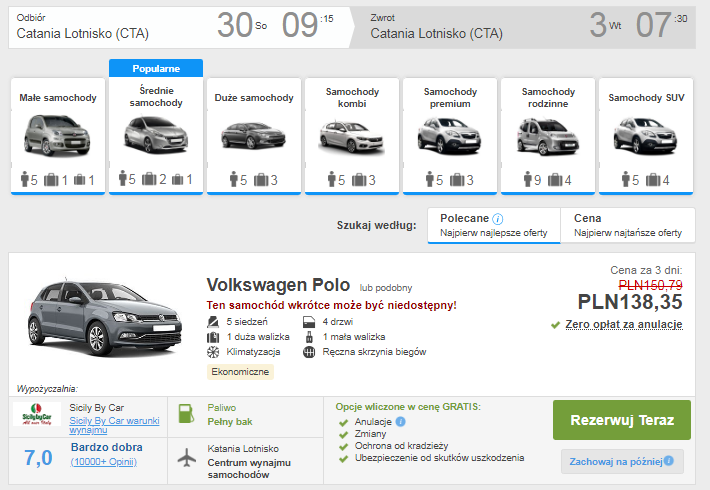Click the checkmark beside Zero opłat za anulację
The width and height of the screenshot is (710, 490).
556,325
